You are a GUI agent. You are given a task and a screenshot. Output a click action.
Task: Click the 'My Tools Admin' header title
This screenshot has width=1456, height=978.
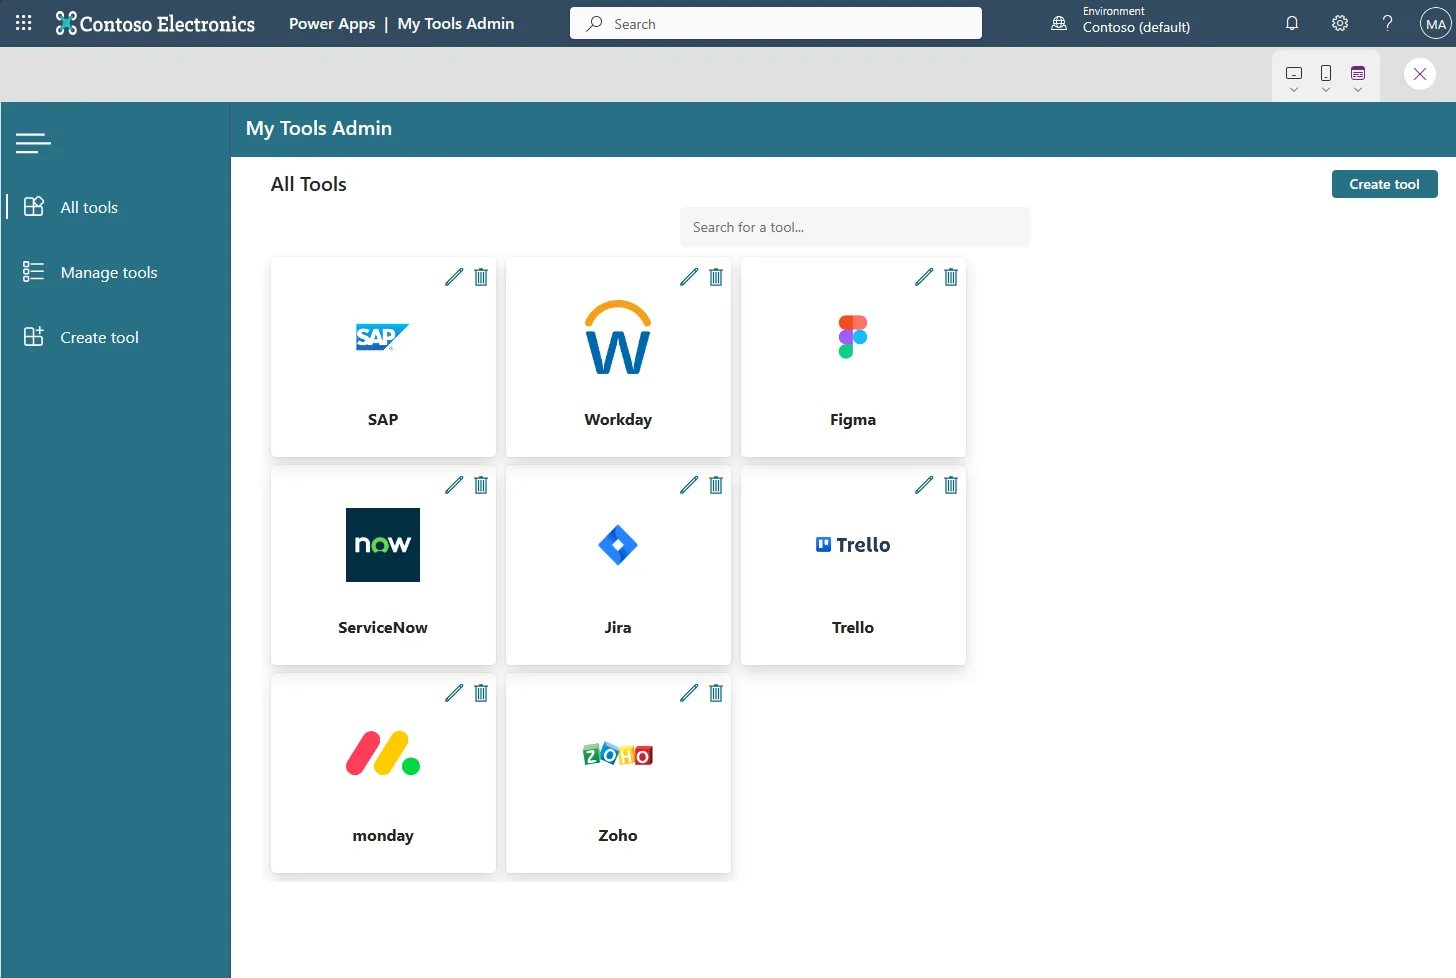pyautogui.click(x=319, y=128)
